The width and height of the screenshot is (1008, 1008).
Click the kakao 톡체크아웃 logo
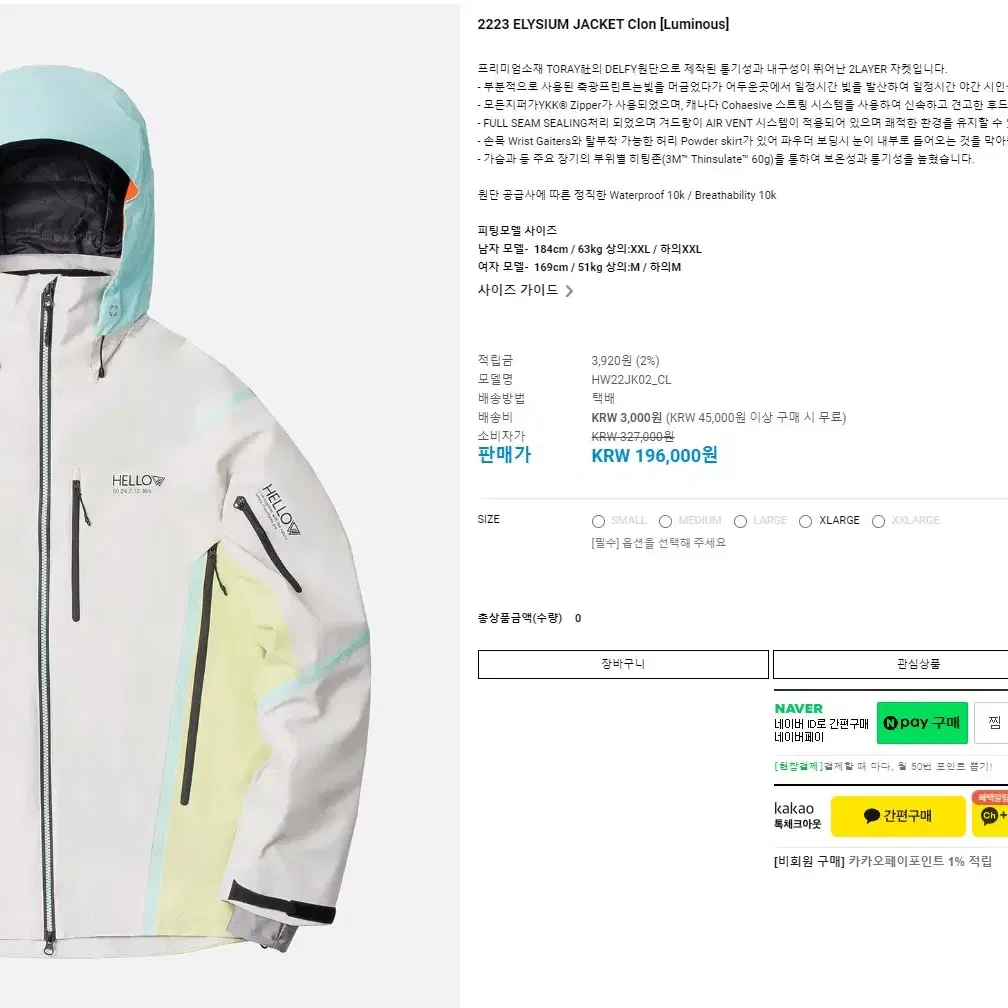tap(797, 815)
